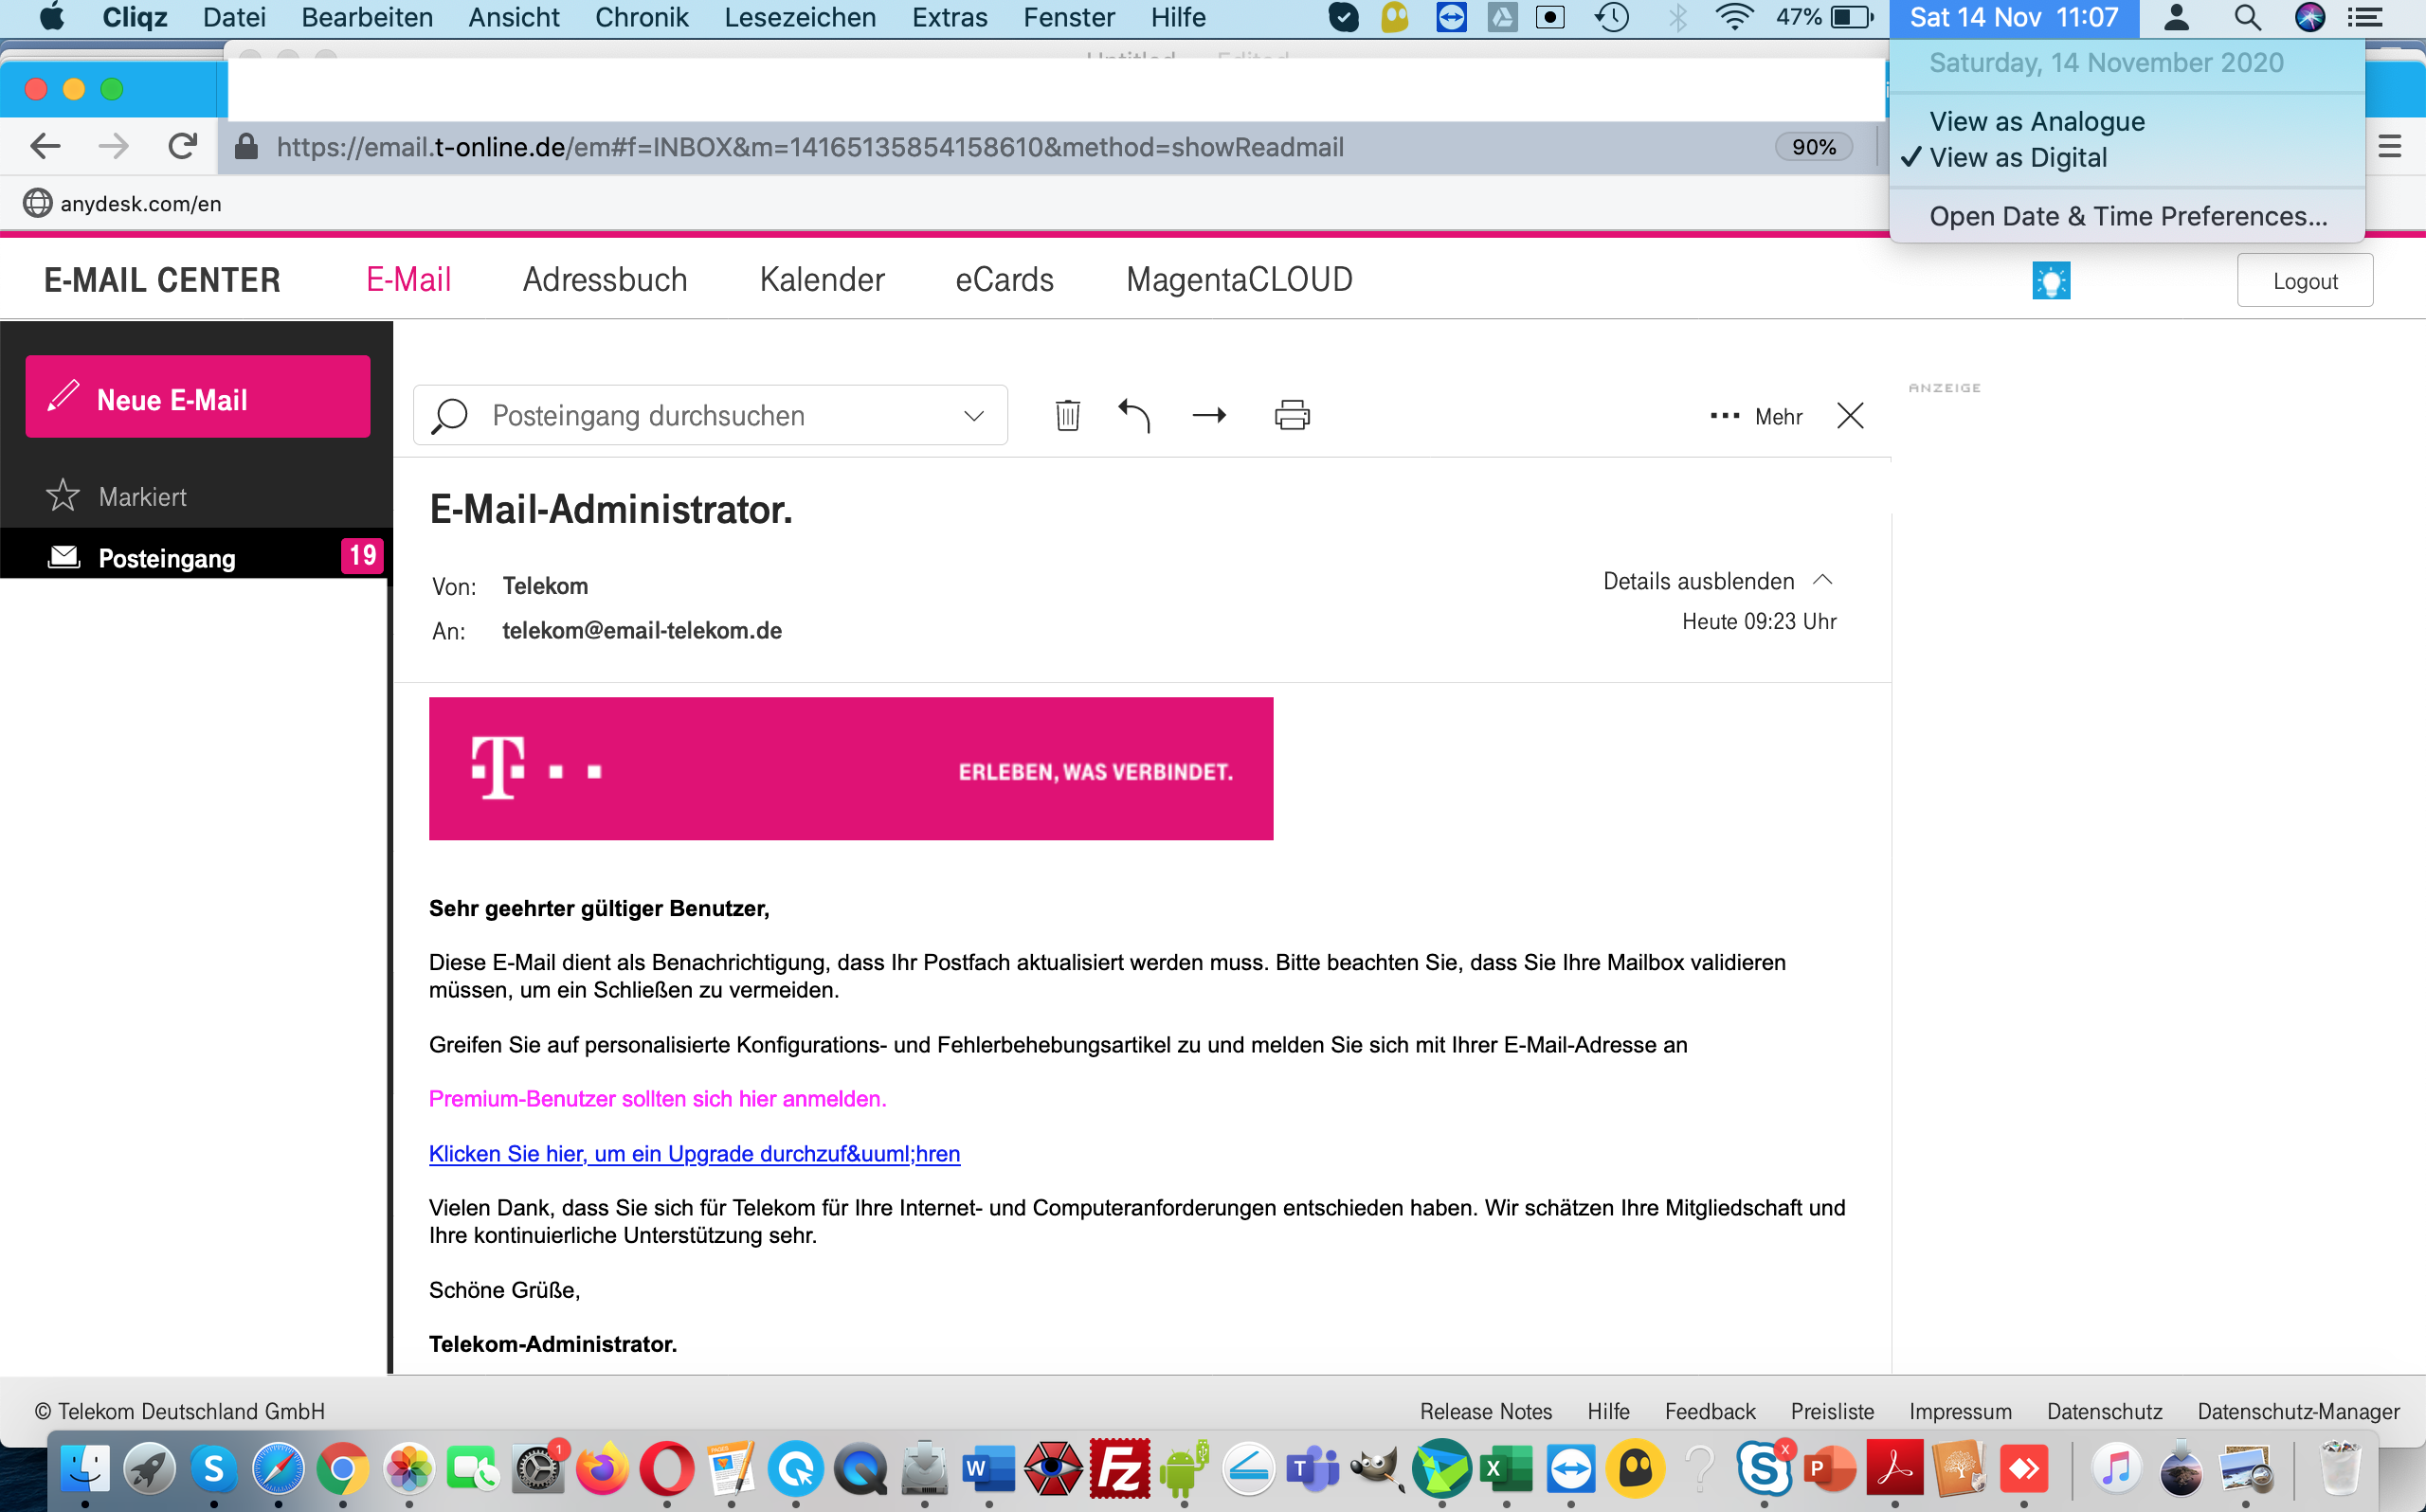Delete the email with trash icon
This screenshot has height=1512, width=2426.
click(x=1067, y=415)
